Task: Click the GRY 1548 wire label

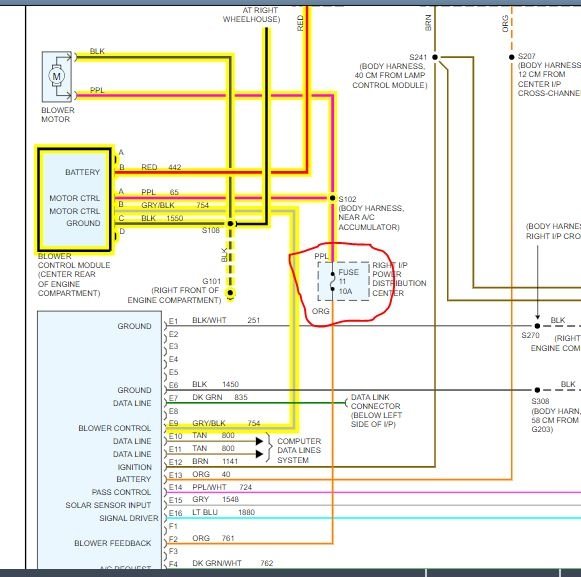Action: 215,500
